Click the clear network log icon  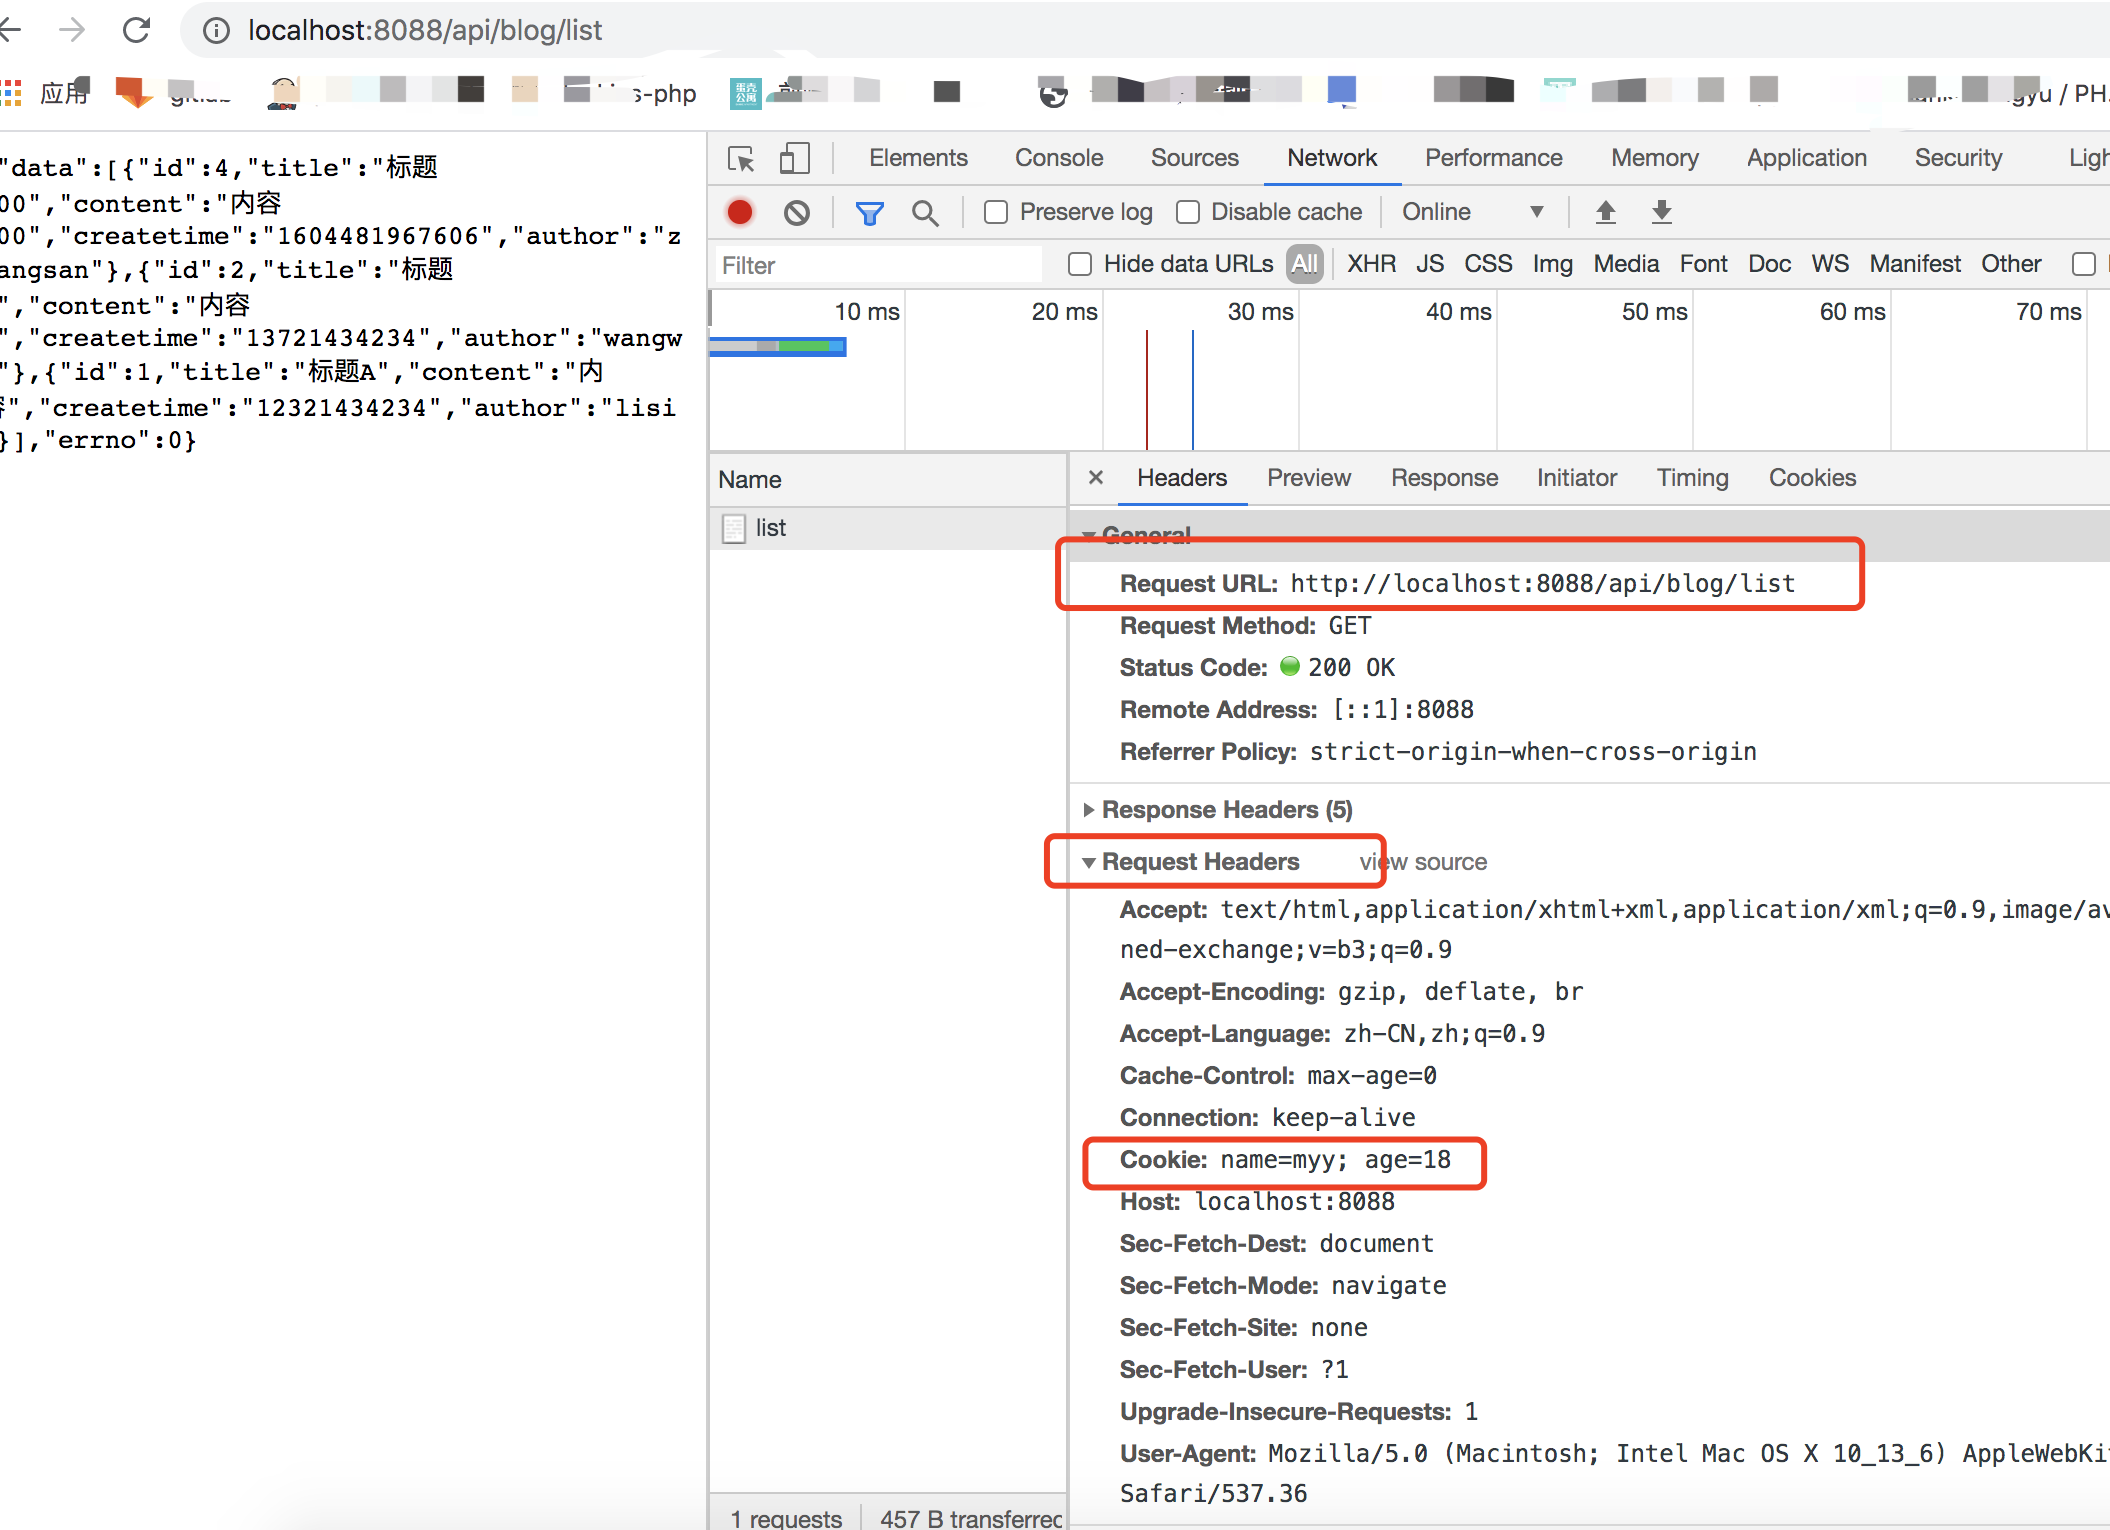pyautogui.click(x=797, y=212)
